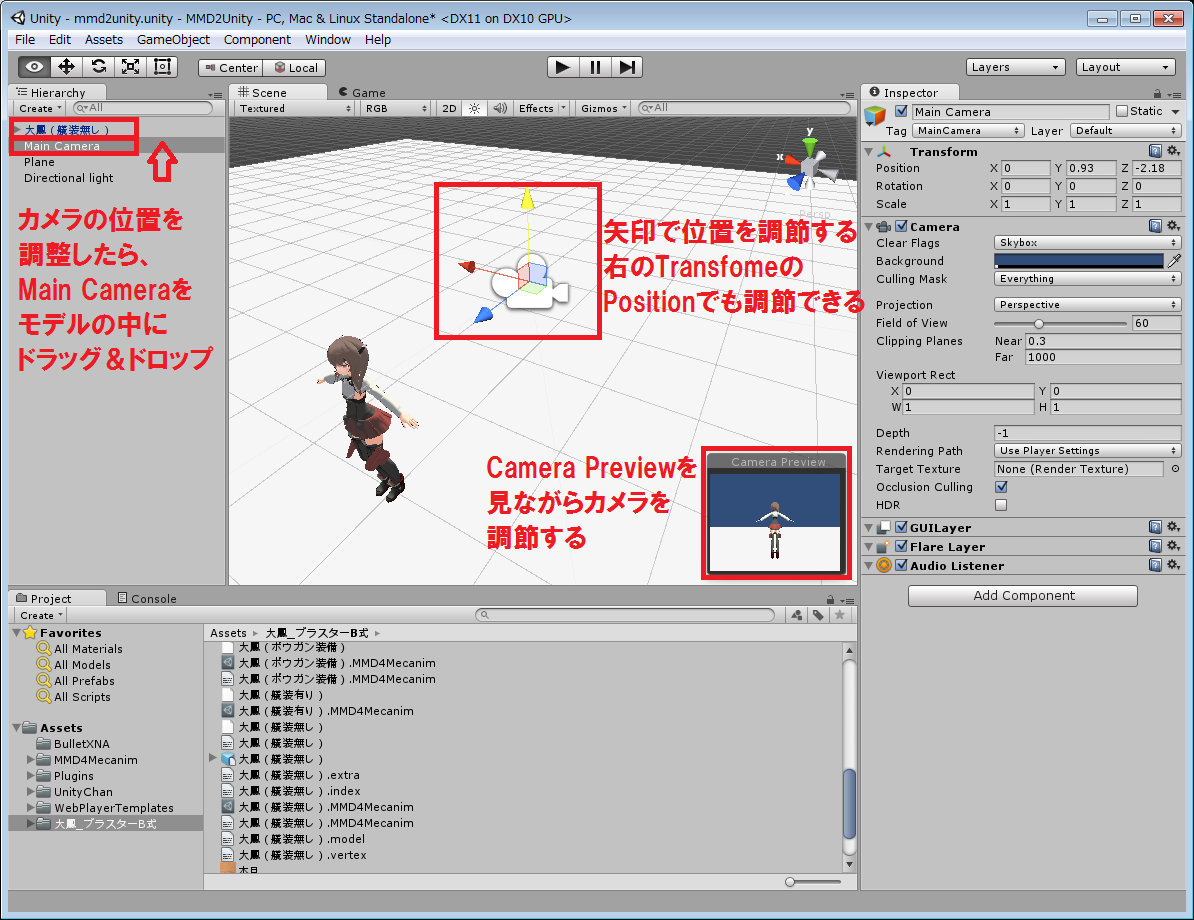Collapse the Transform component

click(x=869, y=152)
